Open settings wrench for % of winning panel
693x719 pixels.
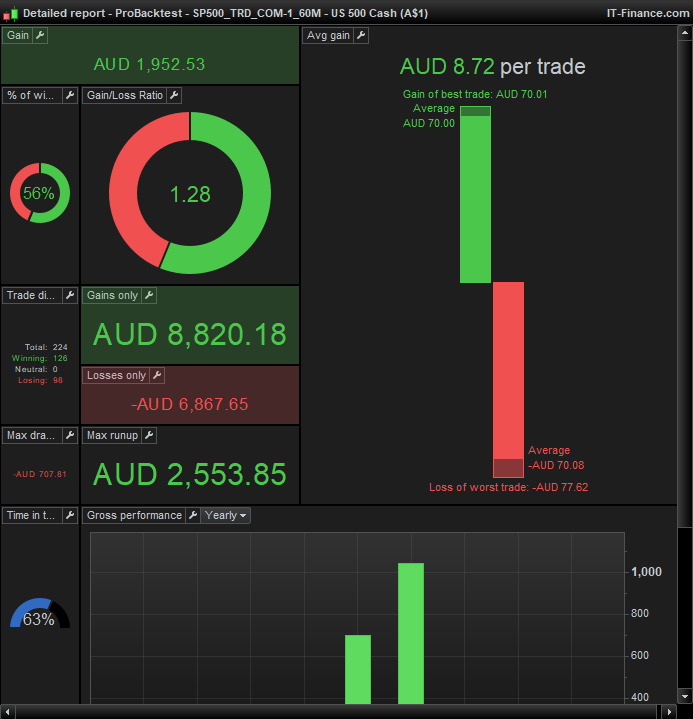point(70,95)
